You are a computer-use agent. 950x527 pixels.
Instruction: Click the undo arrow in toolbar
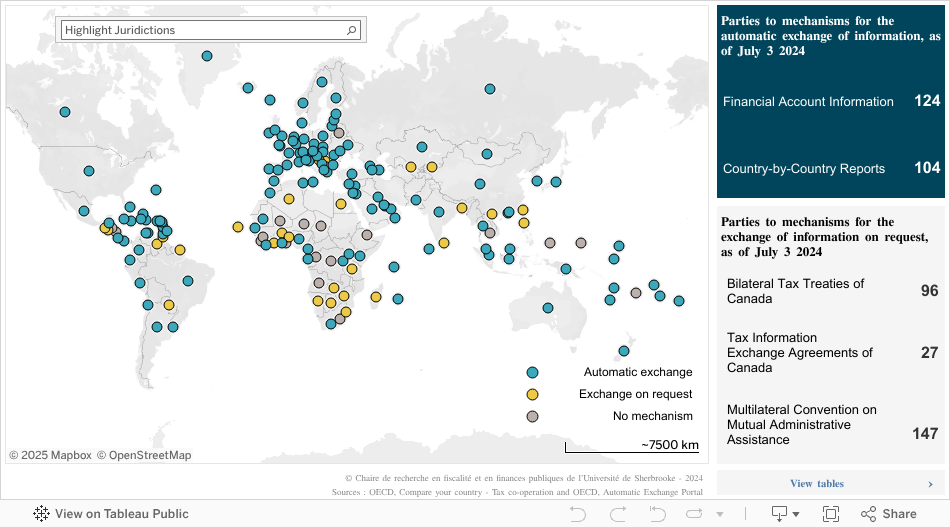(x=577, y=514)
